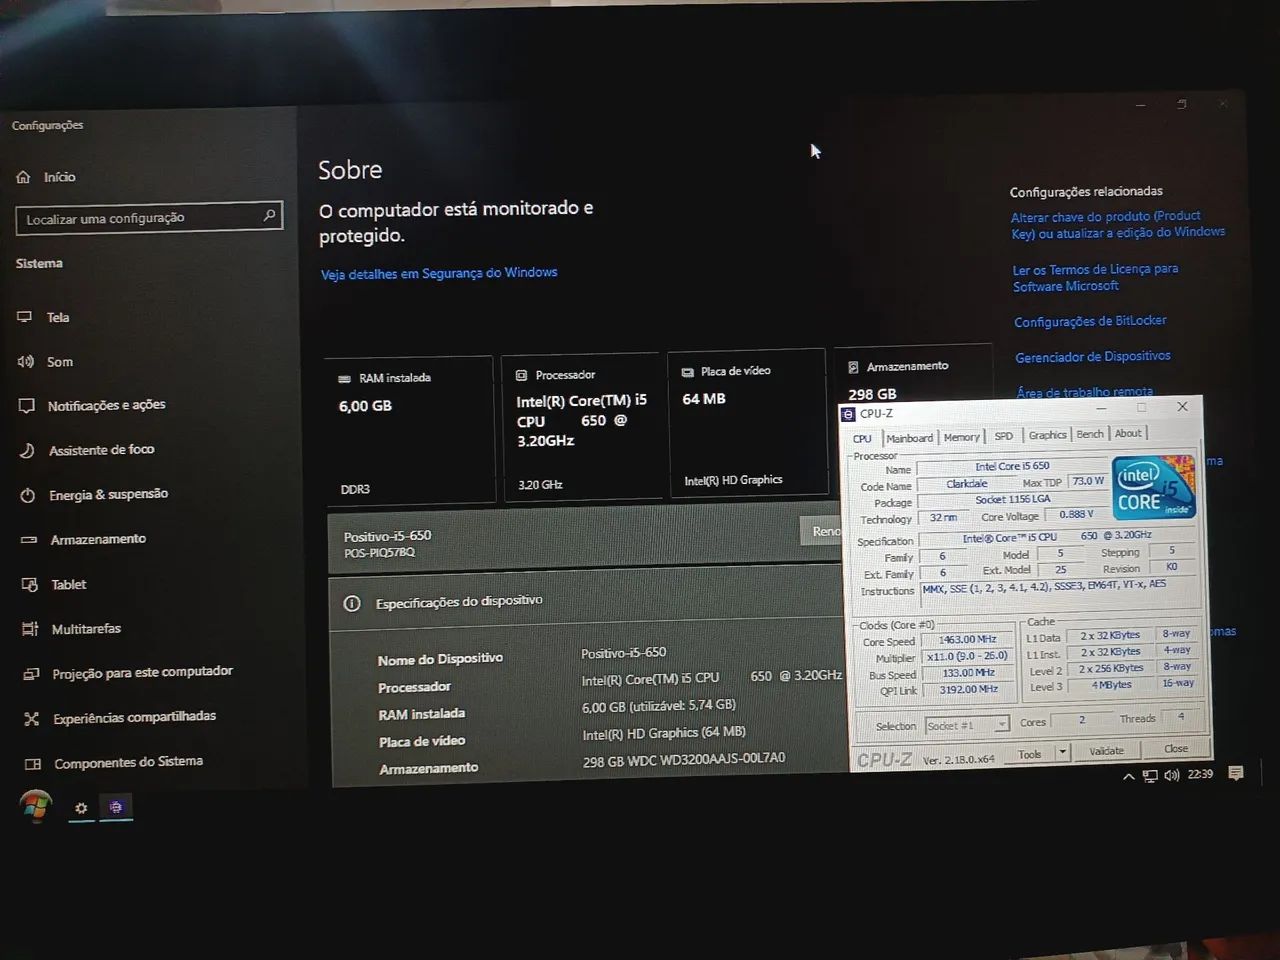The height and width of the screenshot is (960, 1280).
Task: Show hidden system tray icons
Action: click(x=1129, y=777)
